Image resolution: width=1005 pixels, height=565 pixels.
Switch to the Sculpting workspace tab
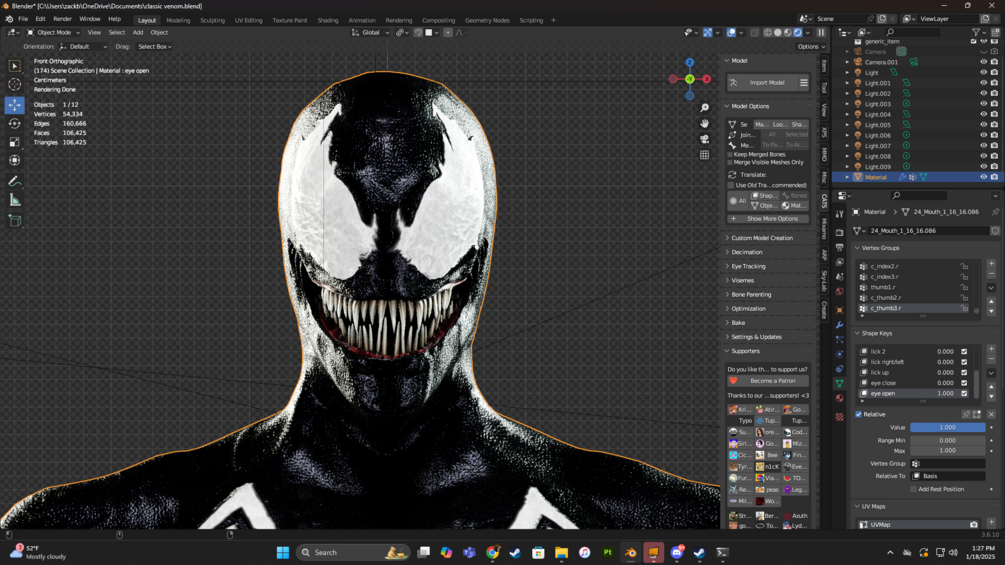point(212,20)
